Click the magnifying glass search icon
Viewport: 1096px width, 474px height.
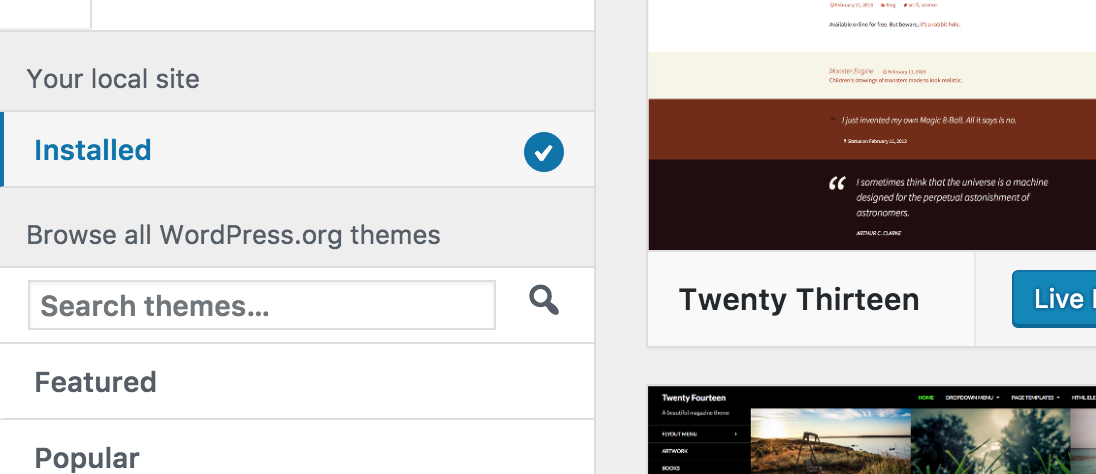(544, 300)
